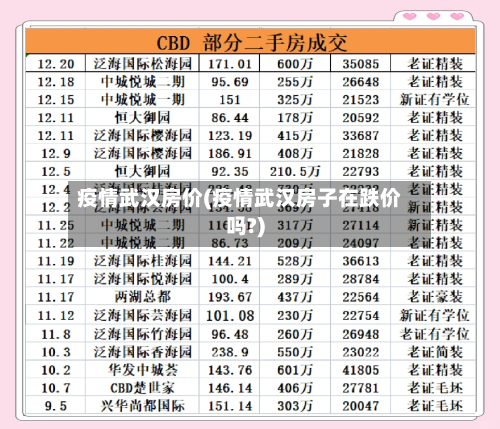500x429 pixels.
Task: Select the "兴华尚都国际" cell
Action: pos(143,406)
